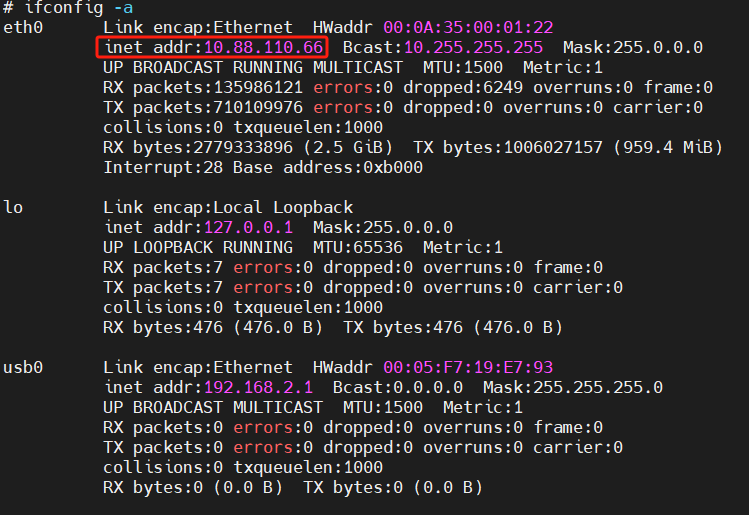The image size is (749, 515).
Task: Click Interrupt:28 text
Action: pos(163,168)
